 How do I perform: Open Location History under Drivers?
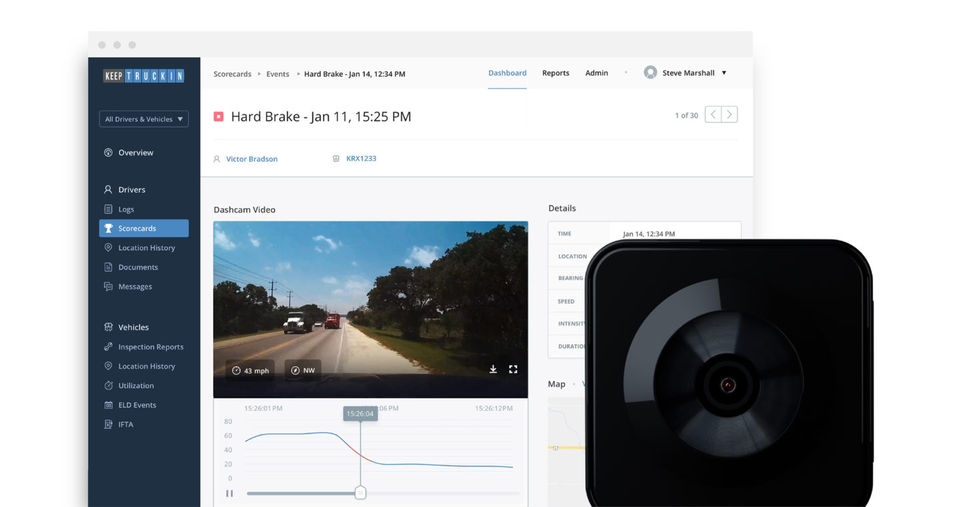tap(146, 248)
